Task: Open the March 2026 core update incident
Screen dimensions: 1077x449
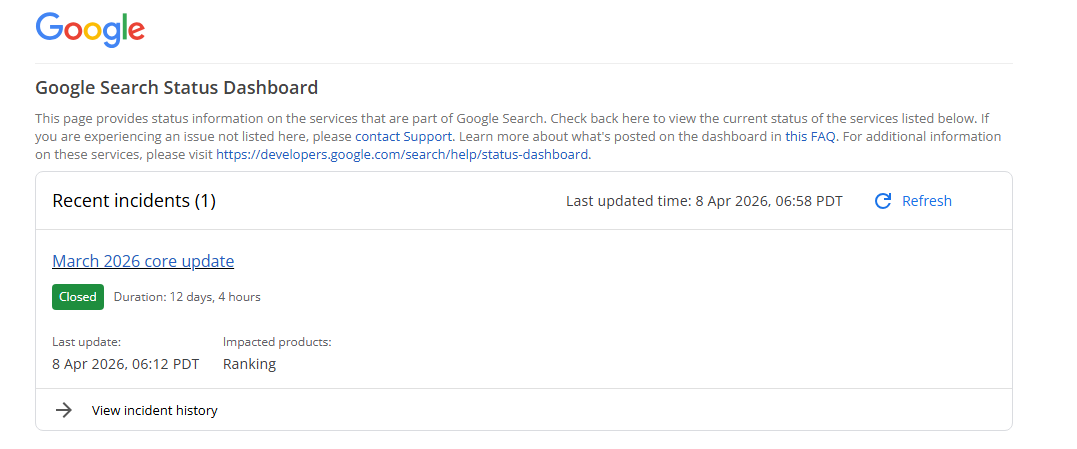Action: pyautogui.click(x=143, y=261)
